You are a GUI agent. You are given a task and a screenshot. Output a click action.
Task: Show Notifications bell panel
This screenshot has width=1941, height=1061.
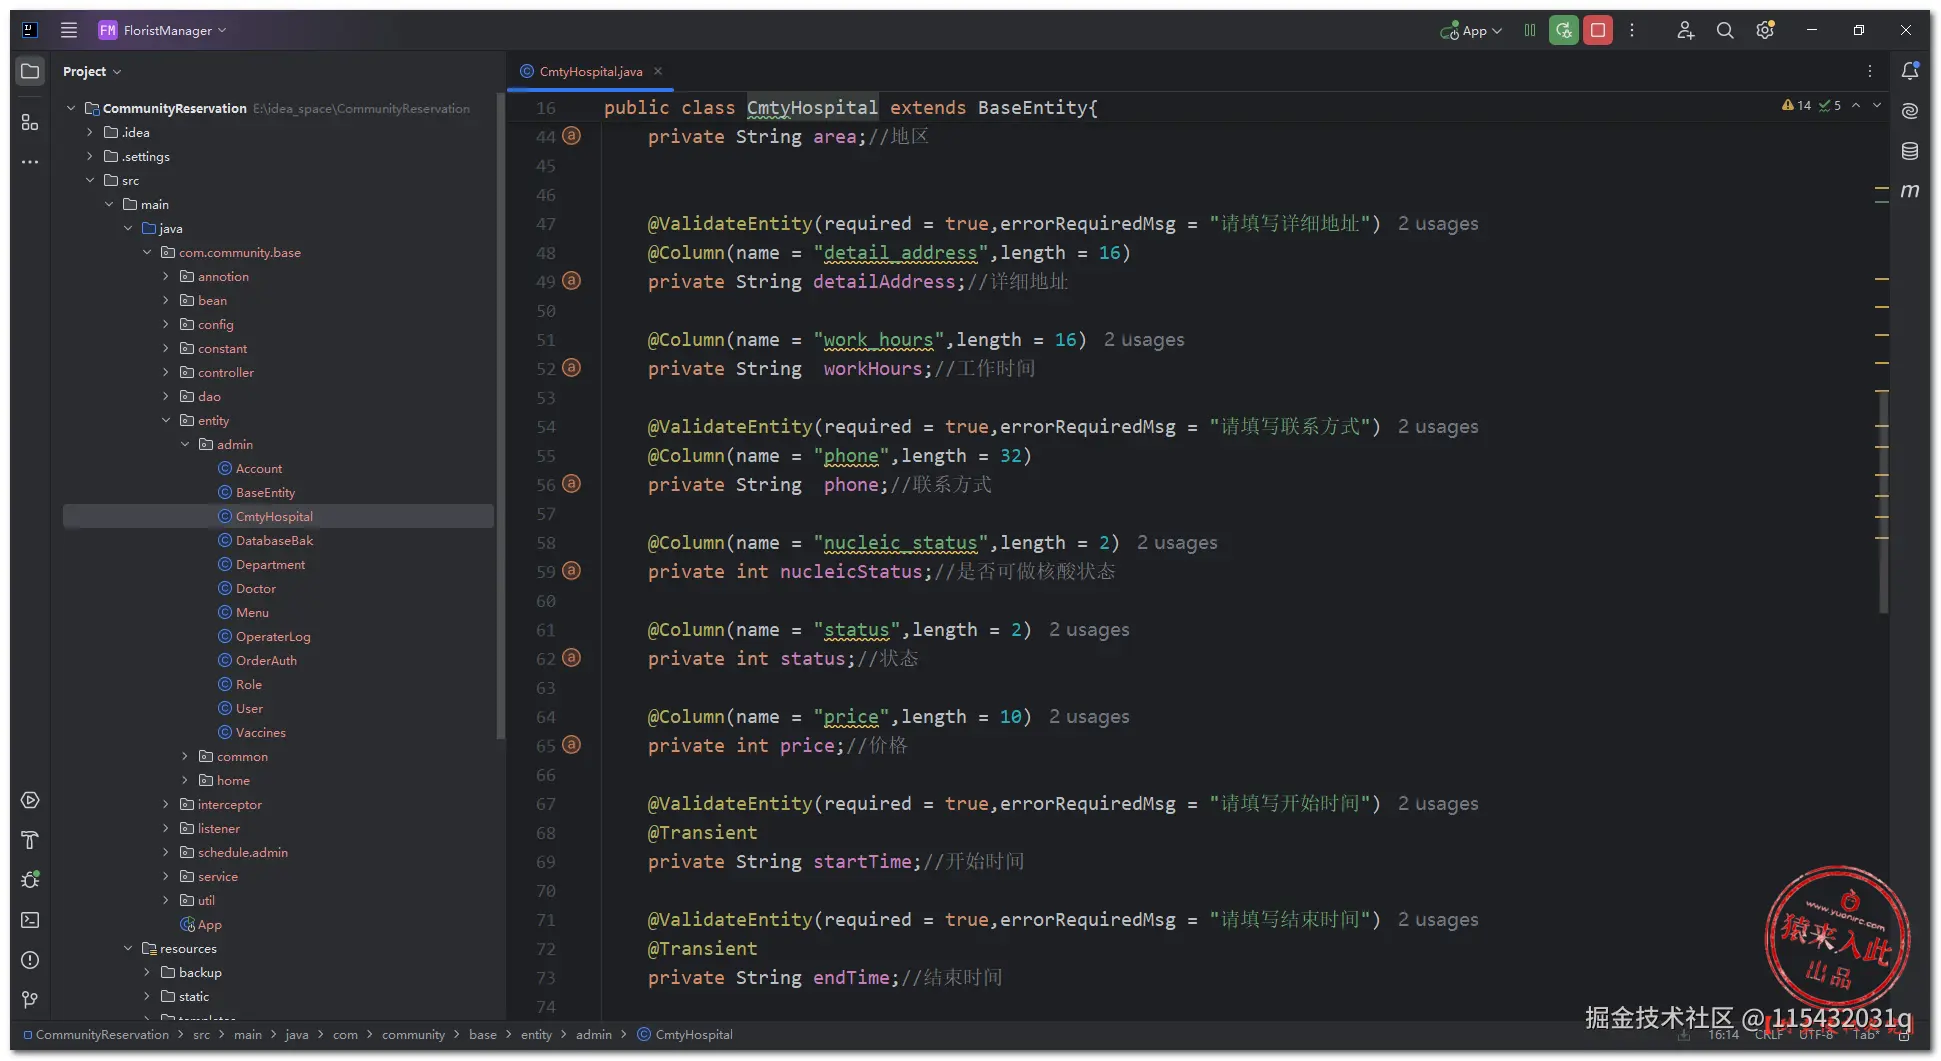click(x=1910, y=71)
